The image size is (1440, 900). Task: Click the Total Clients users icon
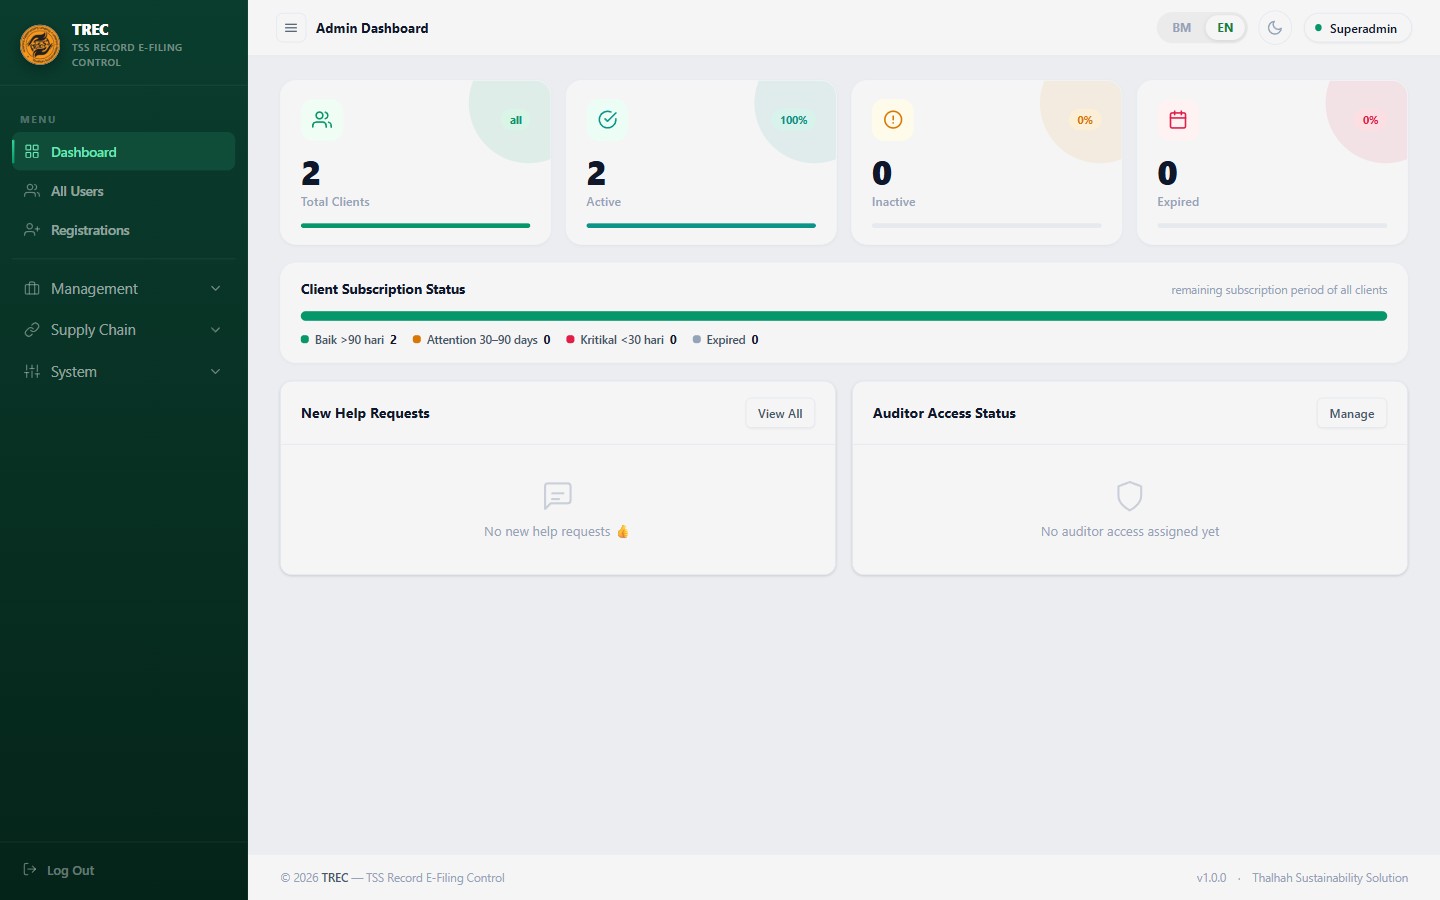click(322, 120)
